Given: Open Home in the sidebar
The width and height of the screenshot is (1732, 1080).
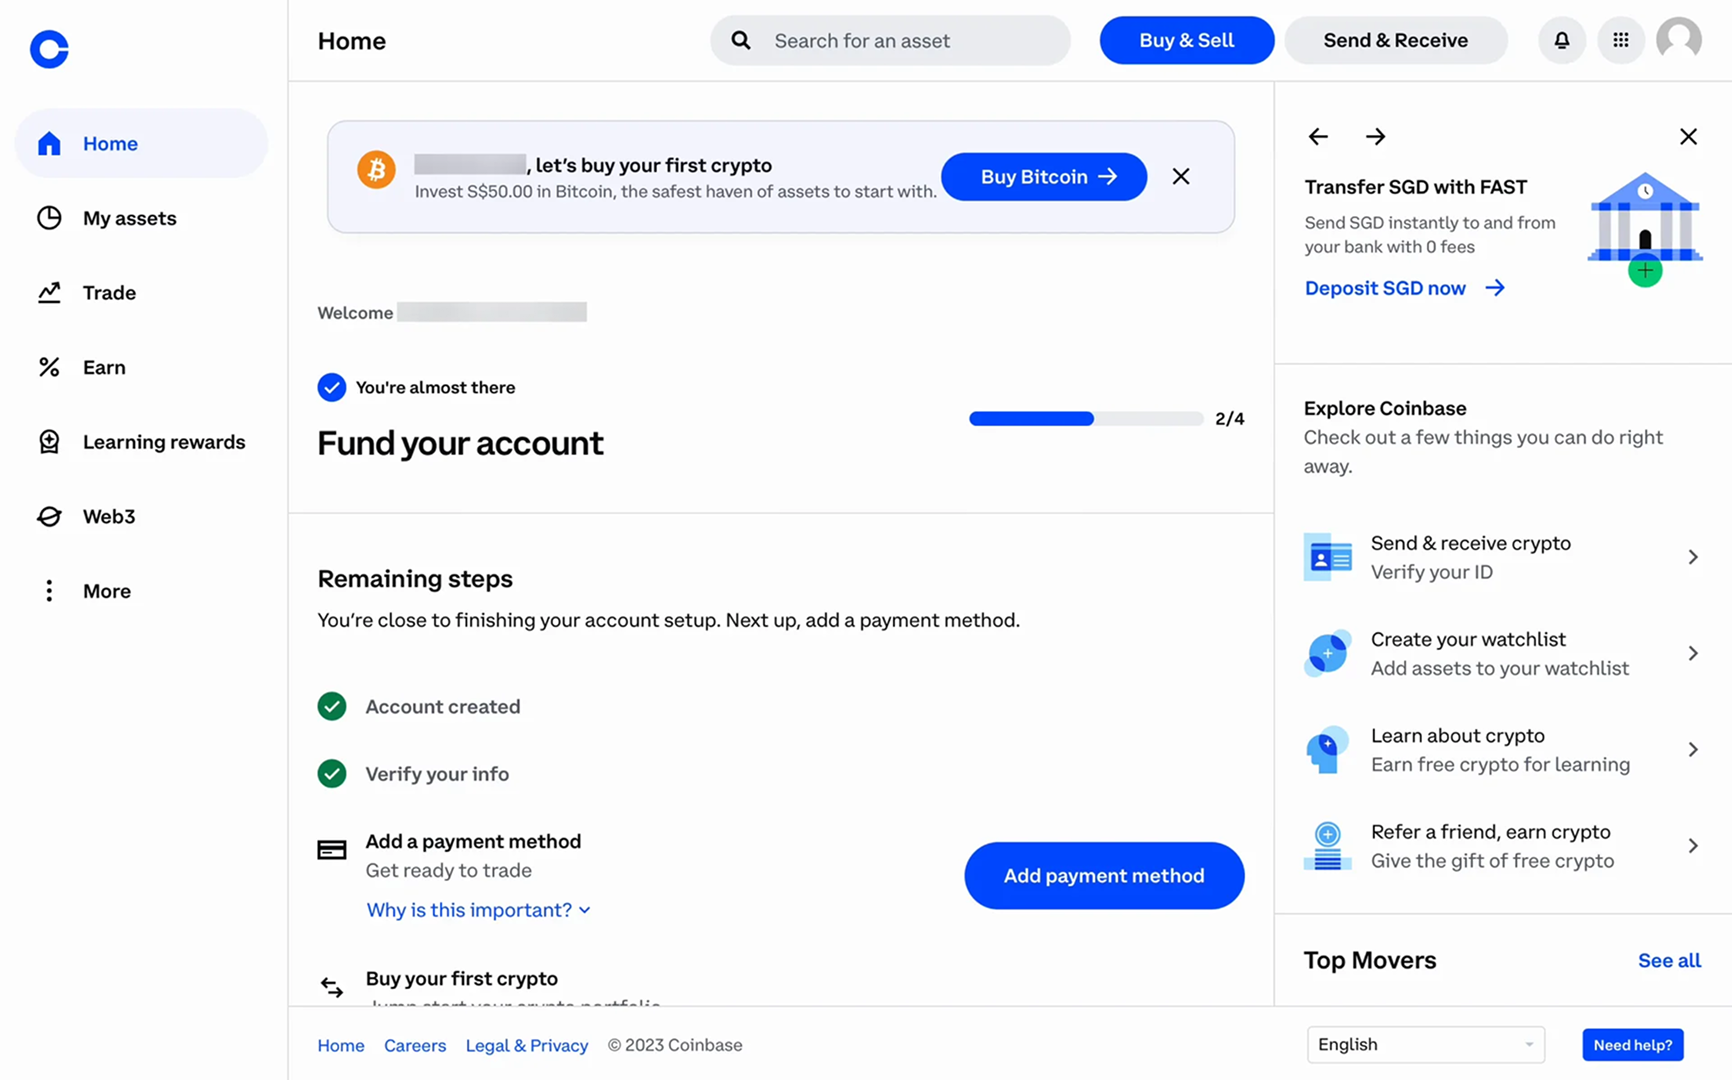Looking at the screenshot, I should click(x=141, y=143).
